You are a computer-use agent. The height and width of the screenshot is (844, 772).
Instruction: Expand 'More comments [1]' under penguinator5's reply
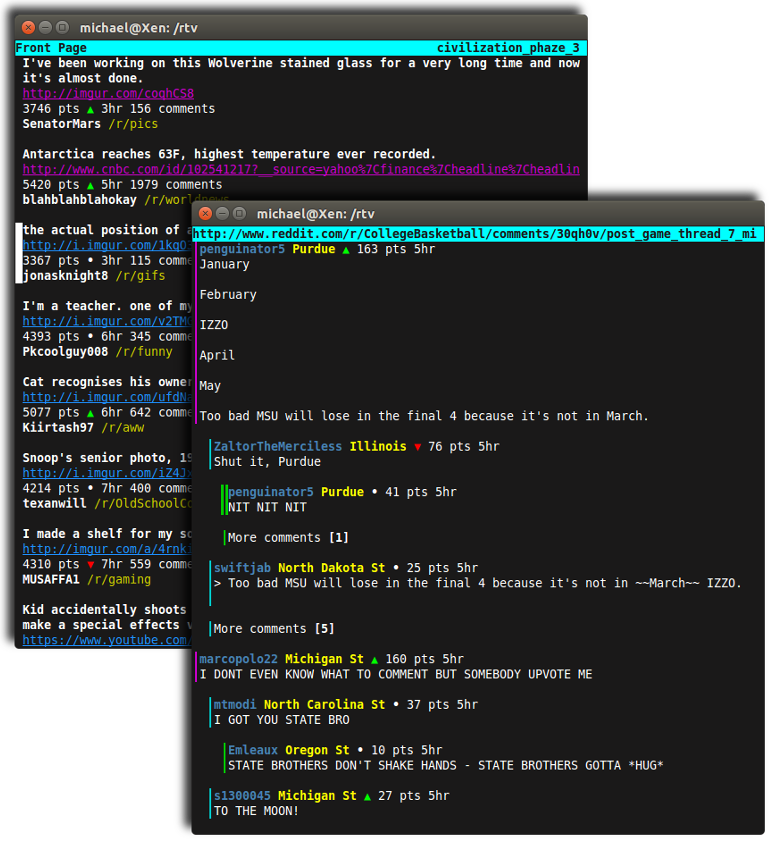pos(288,538)
